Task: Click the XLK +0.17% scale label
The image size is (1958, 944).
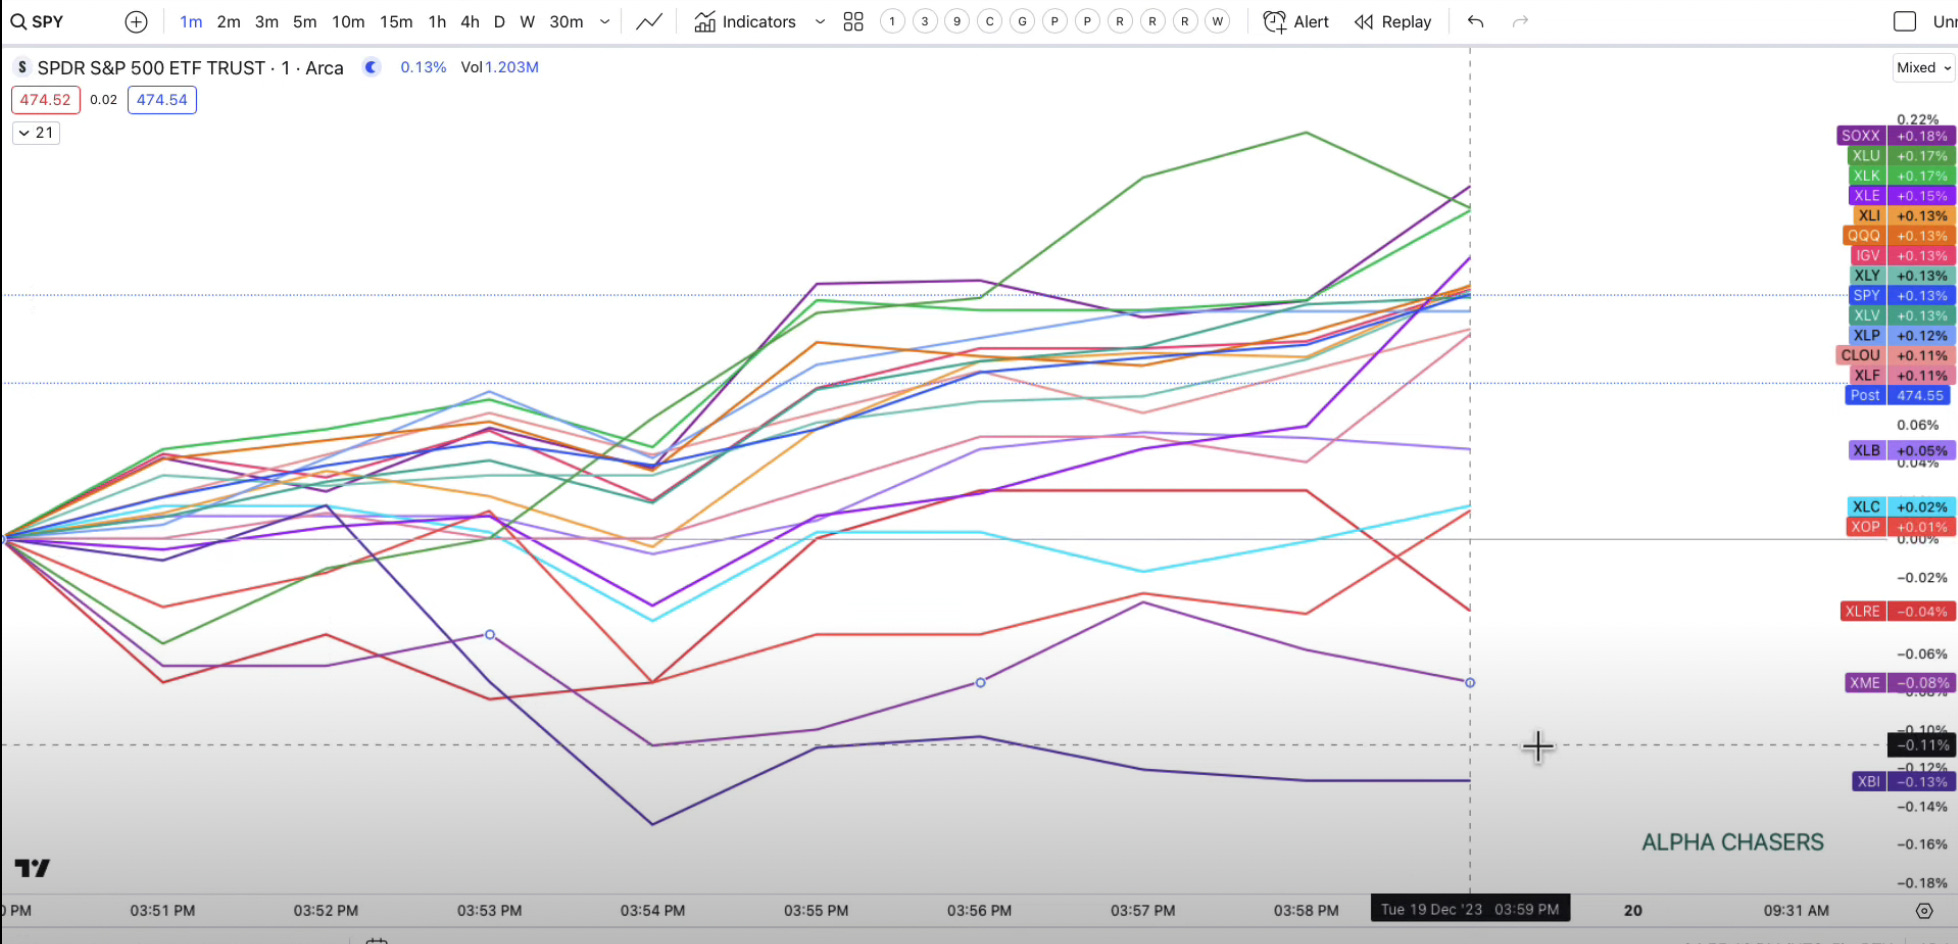Action: pyautogui.click(x=1901, y=176)
